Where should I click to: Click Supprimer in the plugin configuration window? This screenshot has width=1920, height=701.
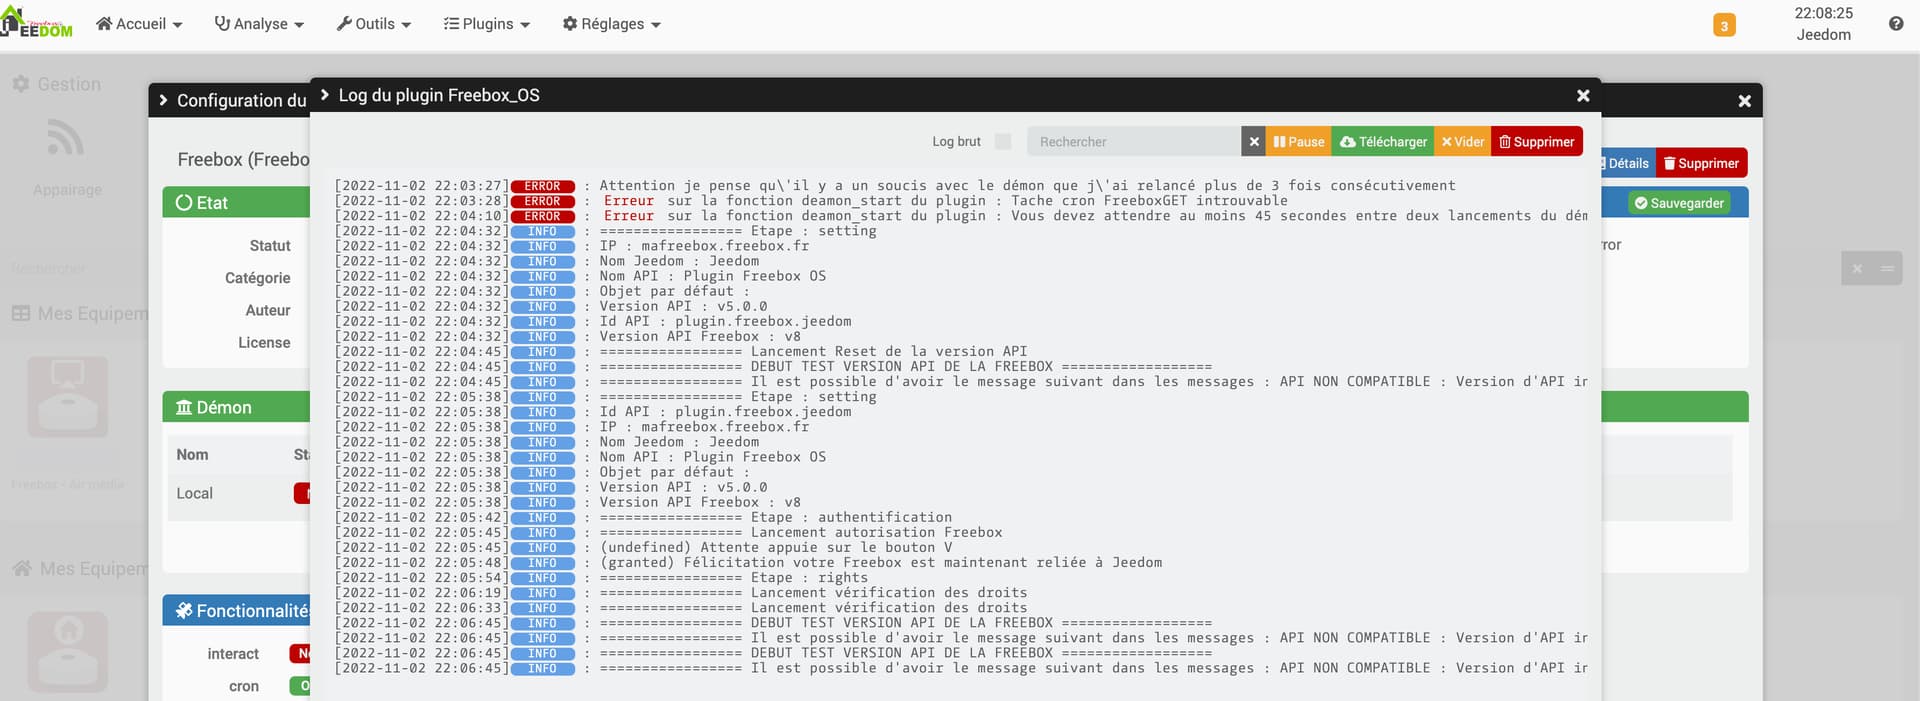click(x=1701, y=163)
